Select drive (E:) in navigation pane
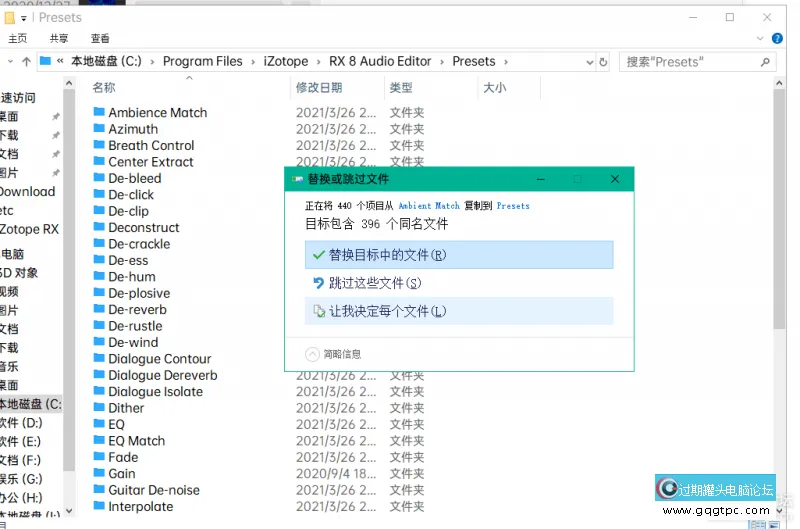 (20, 442)
